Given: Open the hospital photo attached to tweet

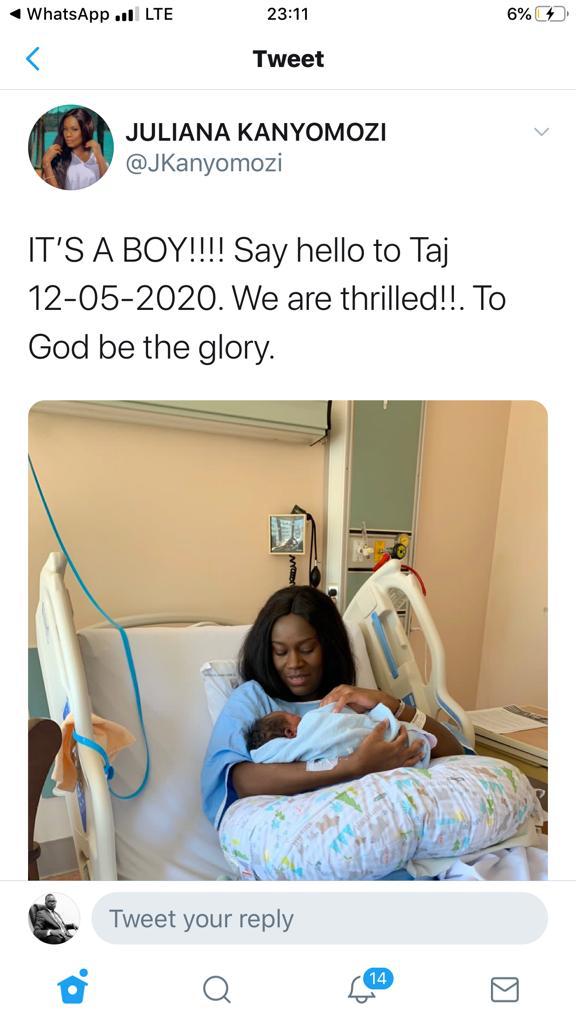Looking at the screenshot, I should click(288, 640).
